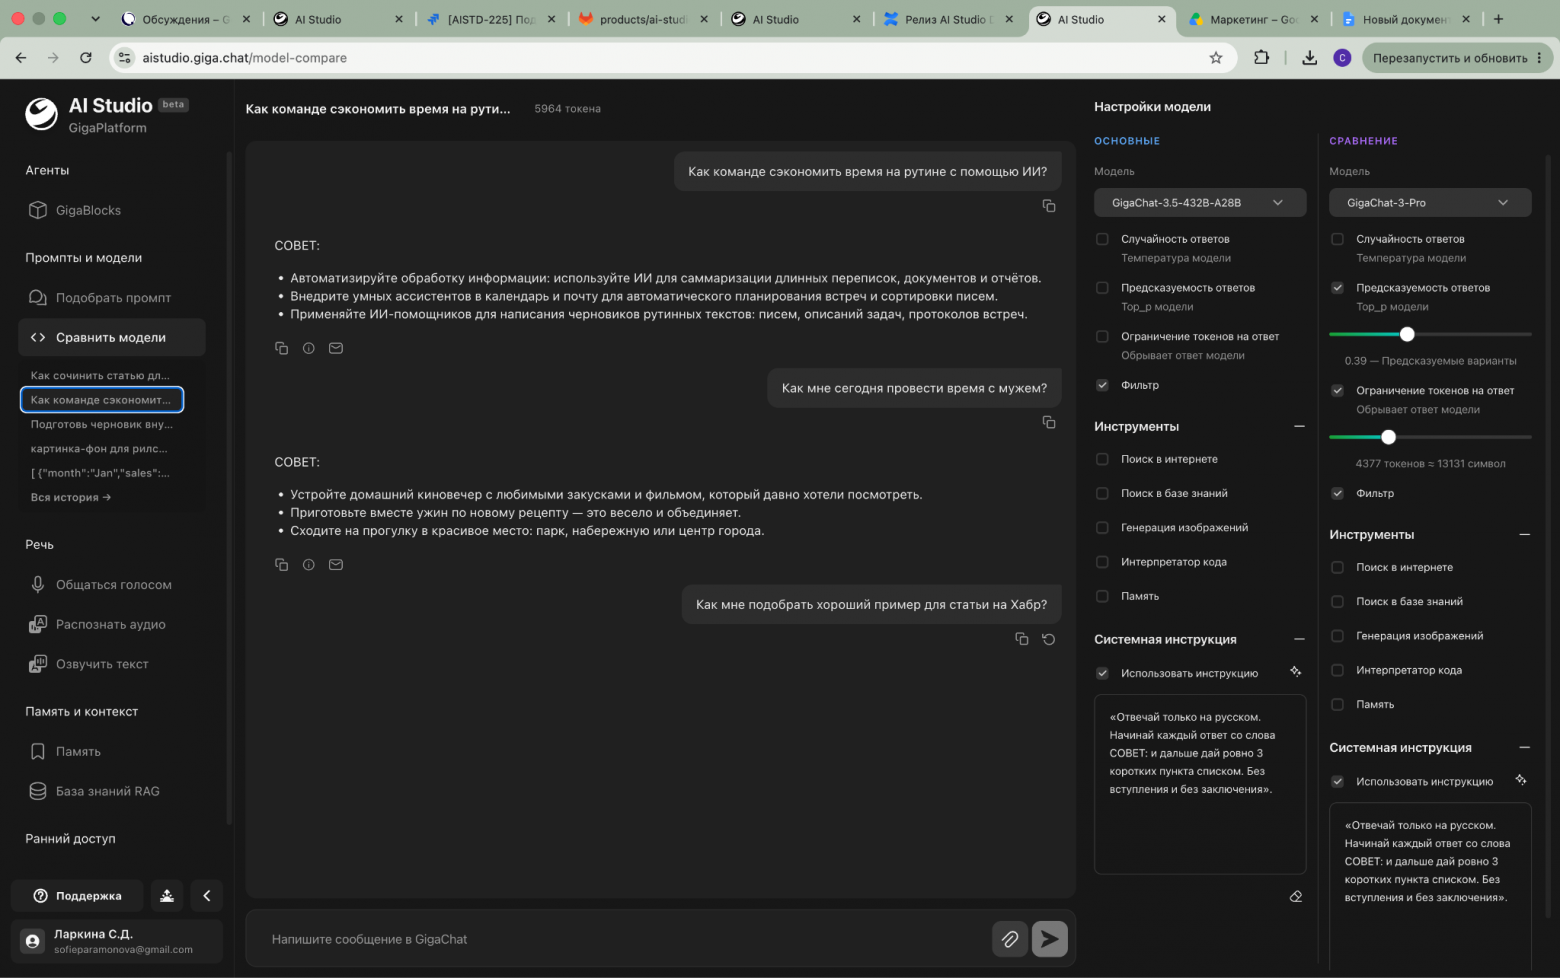Copy the first user question about ИИ
Screen dimensions: 1560x978
tap(1049, 206)
